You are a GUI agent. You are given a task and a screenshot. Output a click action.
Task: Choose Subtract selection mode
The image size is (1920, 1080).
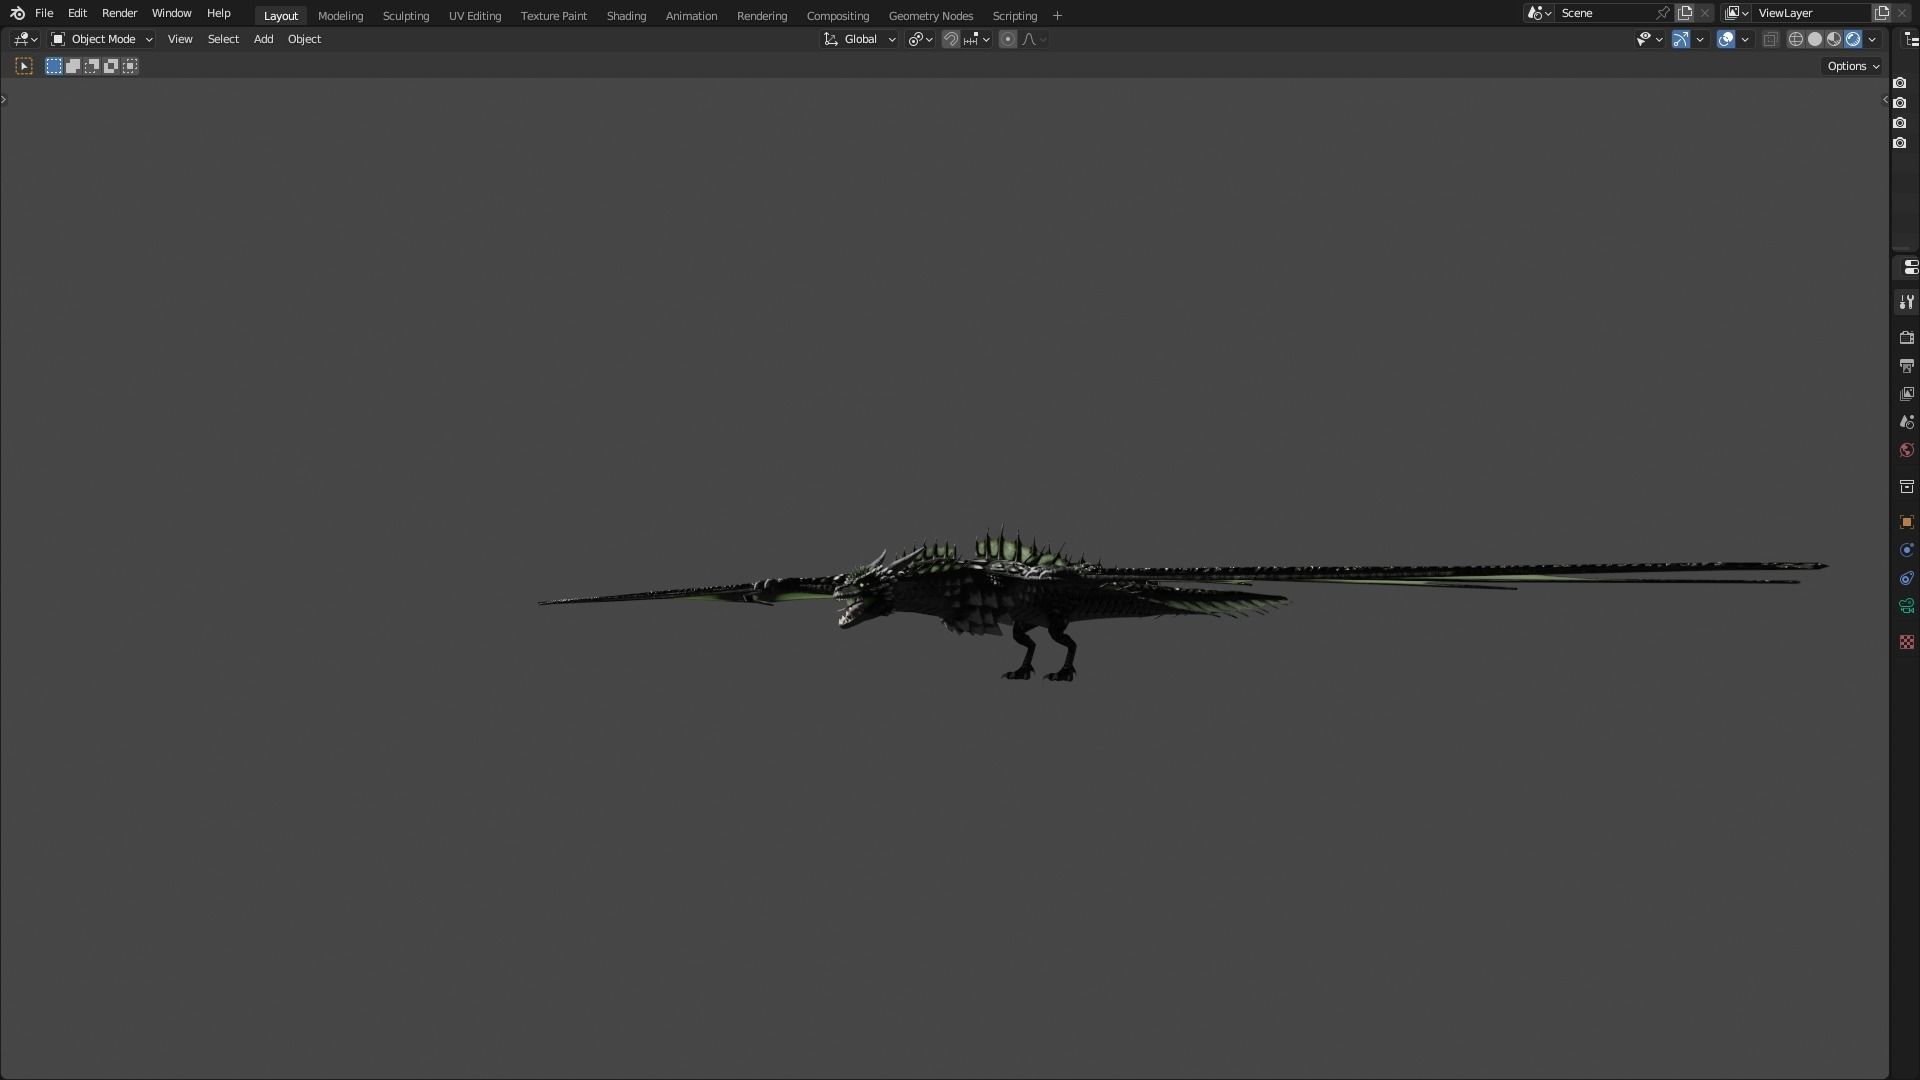point(92,66)
